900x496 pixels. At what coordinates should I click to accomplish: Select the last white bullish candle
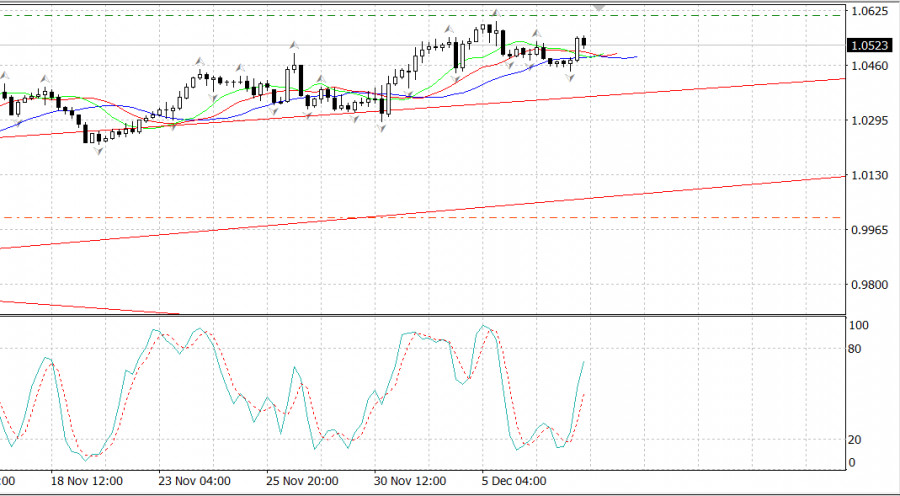click(x=577, y=48)
